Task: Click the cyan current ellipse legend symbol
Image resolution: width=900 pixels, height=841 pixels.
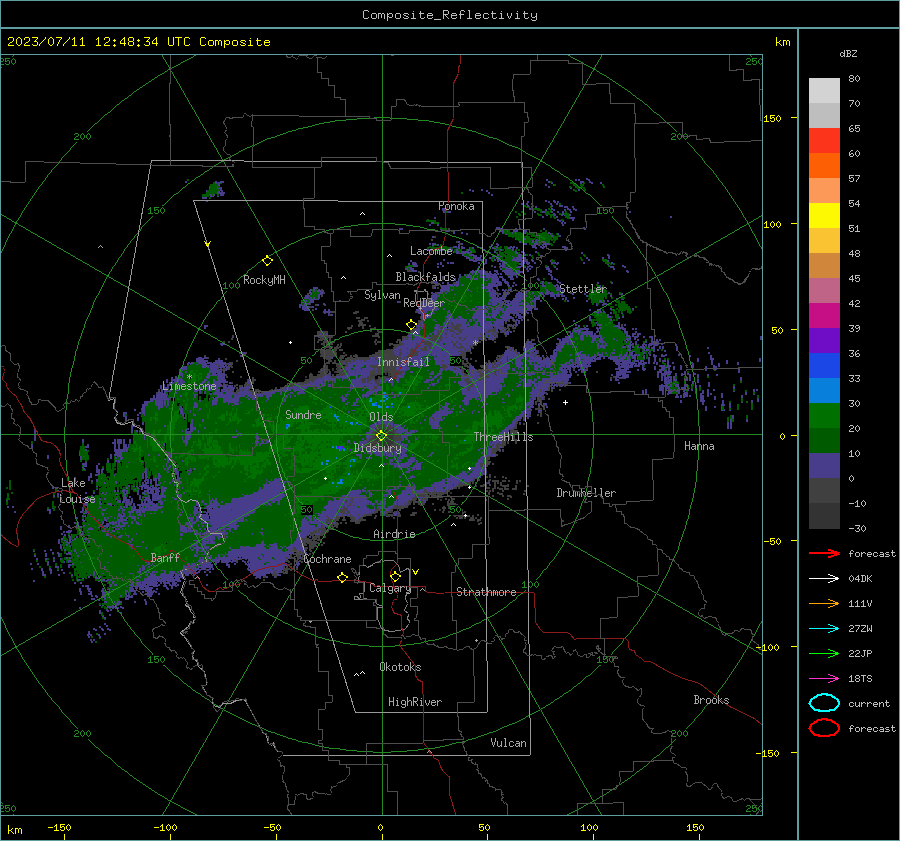Action: click(824, 703)
